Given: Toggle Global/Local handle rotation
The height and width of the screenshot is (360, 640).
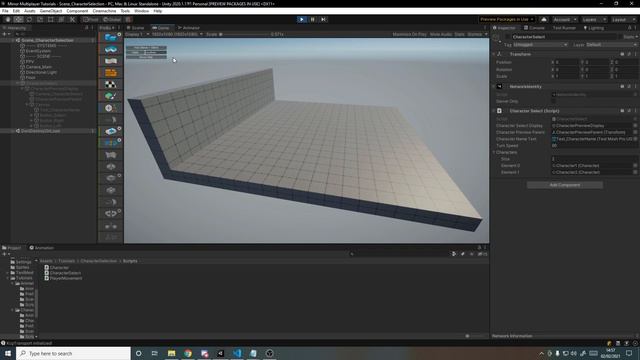Looking at the screenshot, I should tap(112, 19).
